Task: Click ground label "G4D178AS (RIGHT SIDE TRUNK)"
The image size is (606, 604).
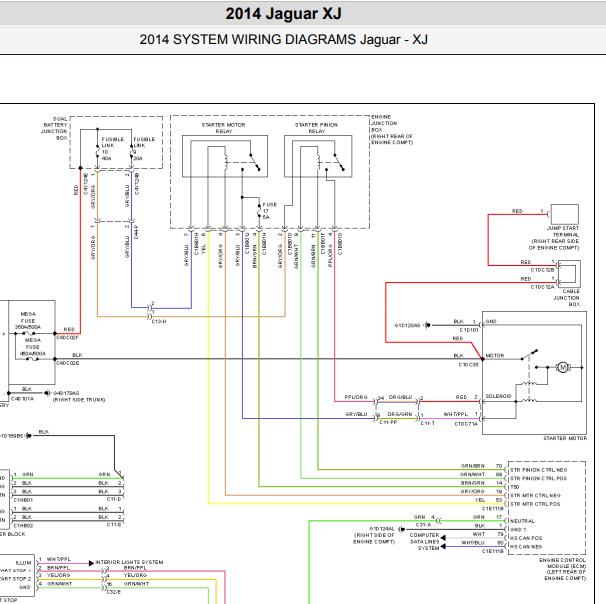Action: [79, 396]
